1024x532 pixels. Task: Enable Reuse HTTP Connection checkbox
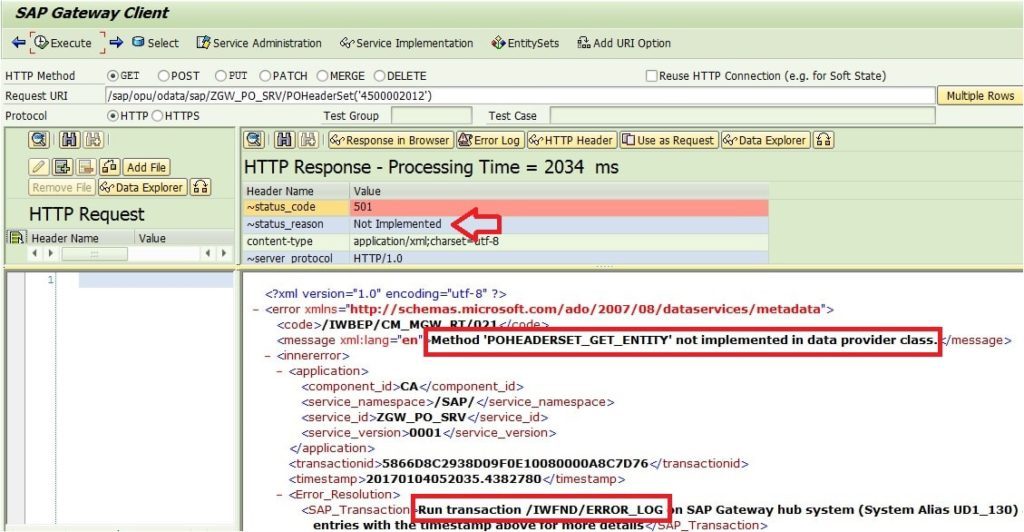pyautogui.click(x=651, y=76)
